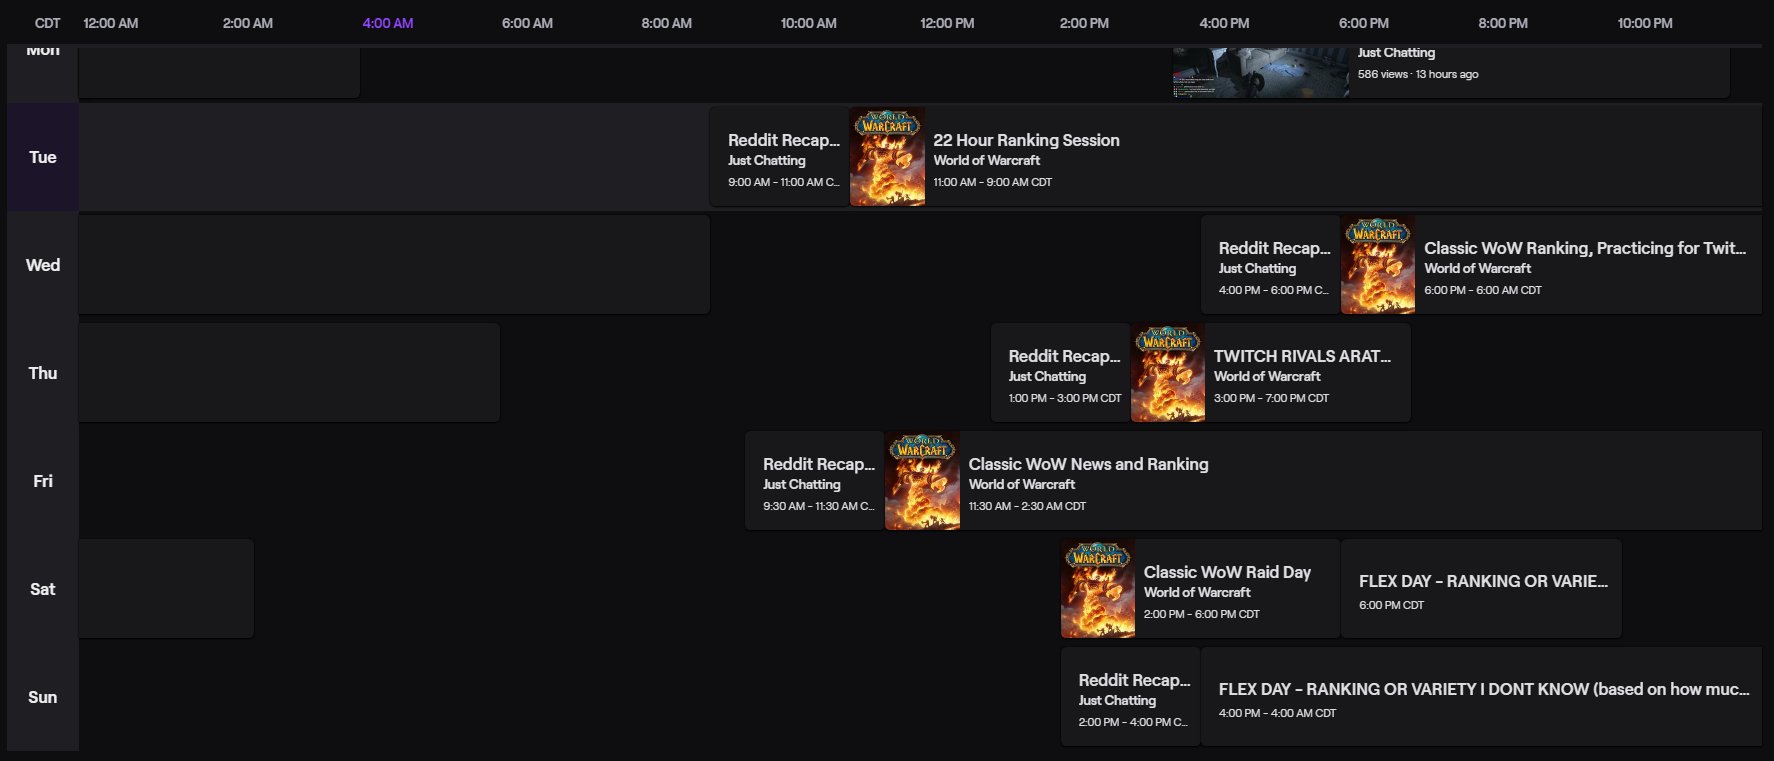Click the 6:00 PM time header
Image resolution: width=1774 pixels, height=761 pixels.
coord(1364,23)
